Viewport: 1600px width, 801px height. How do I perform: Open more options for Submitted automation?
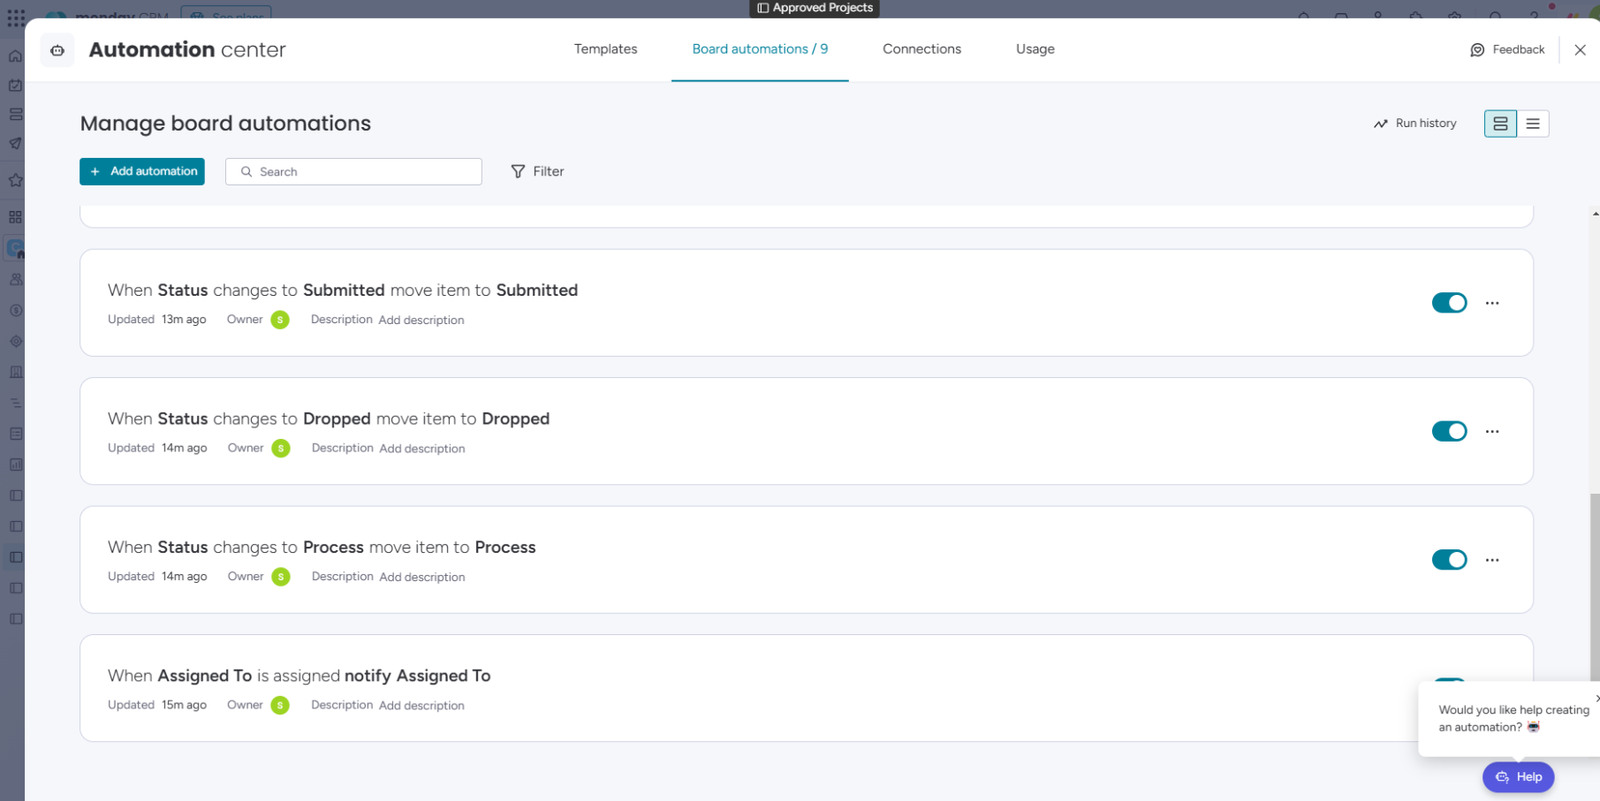point(1492,303)
